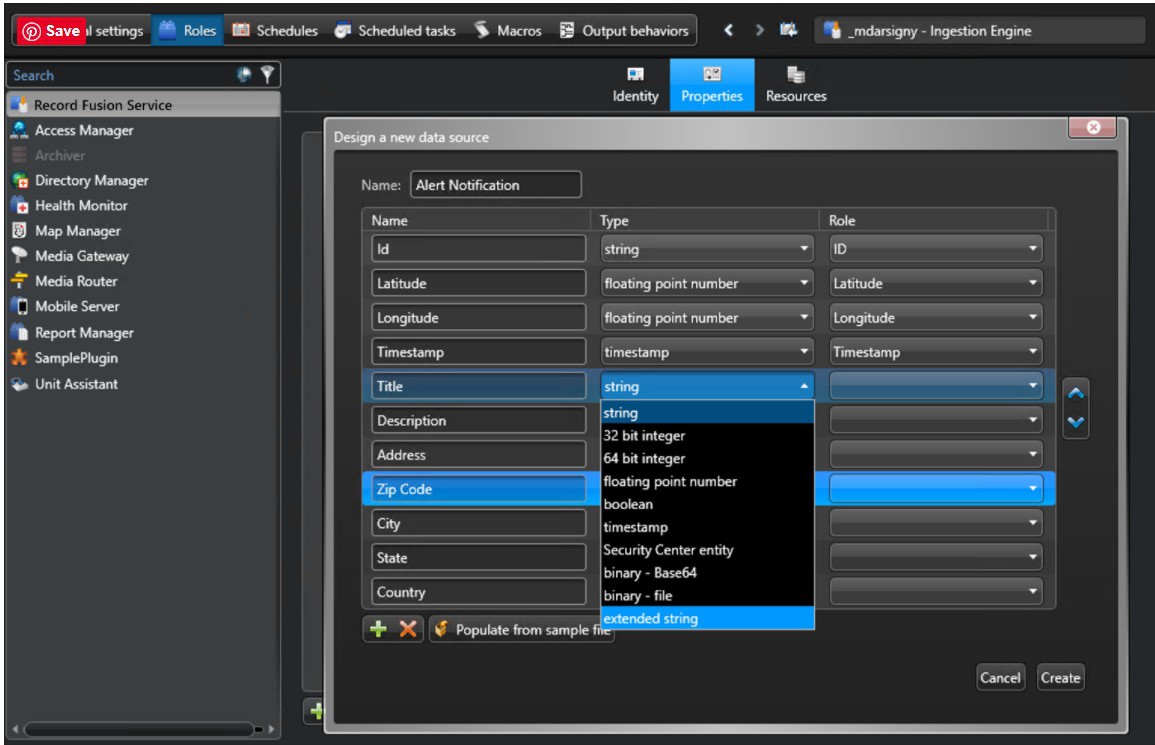The width and height of the screenshot is (1155, 745).
Task: Open the Identity tab icon
Action: [635, 85]
